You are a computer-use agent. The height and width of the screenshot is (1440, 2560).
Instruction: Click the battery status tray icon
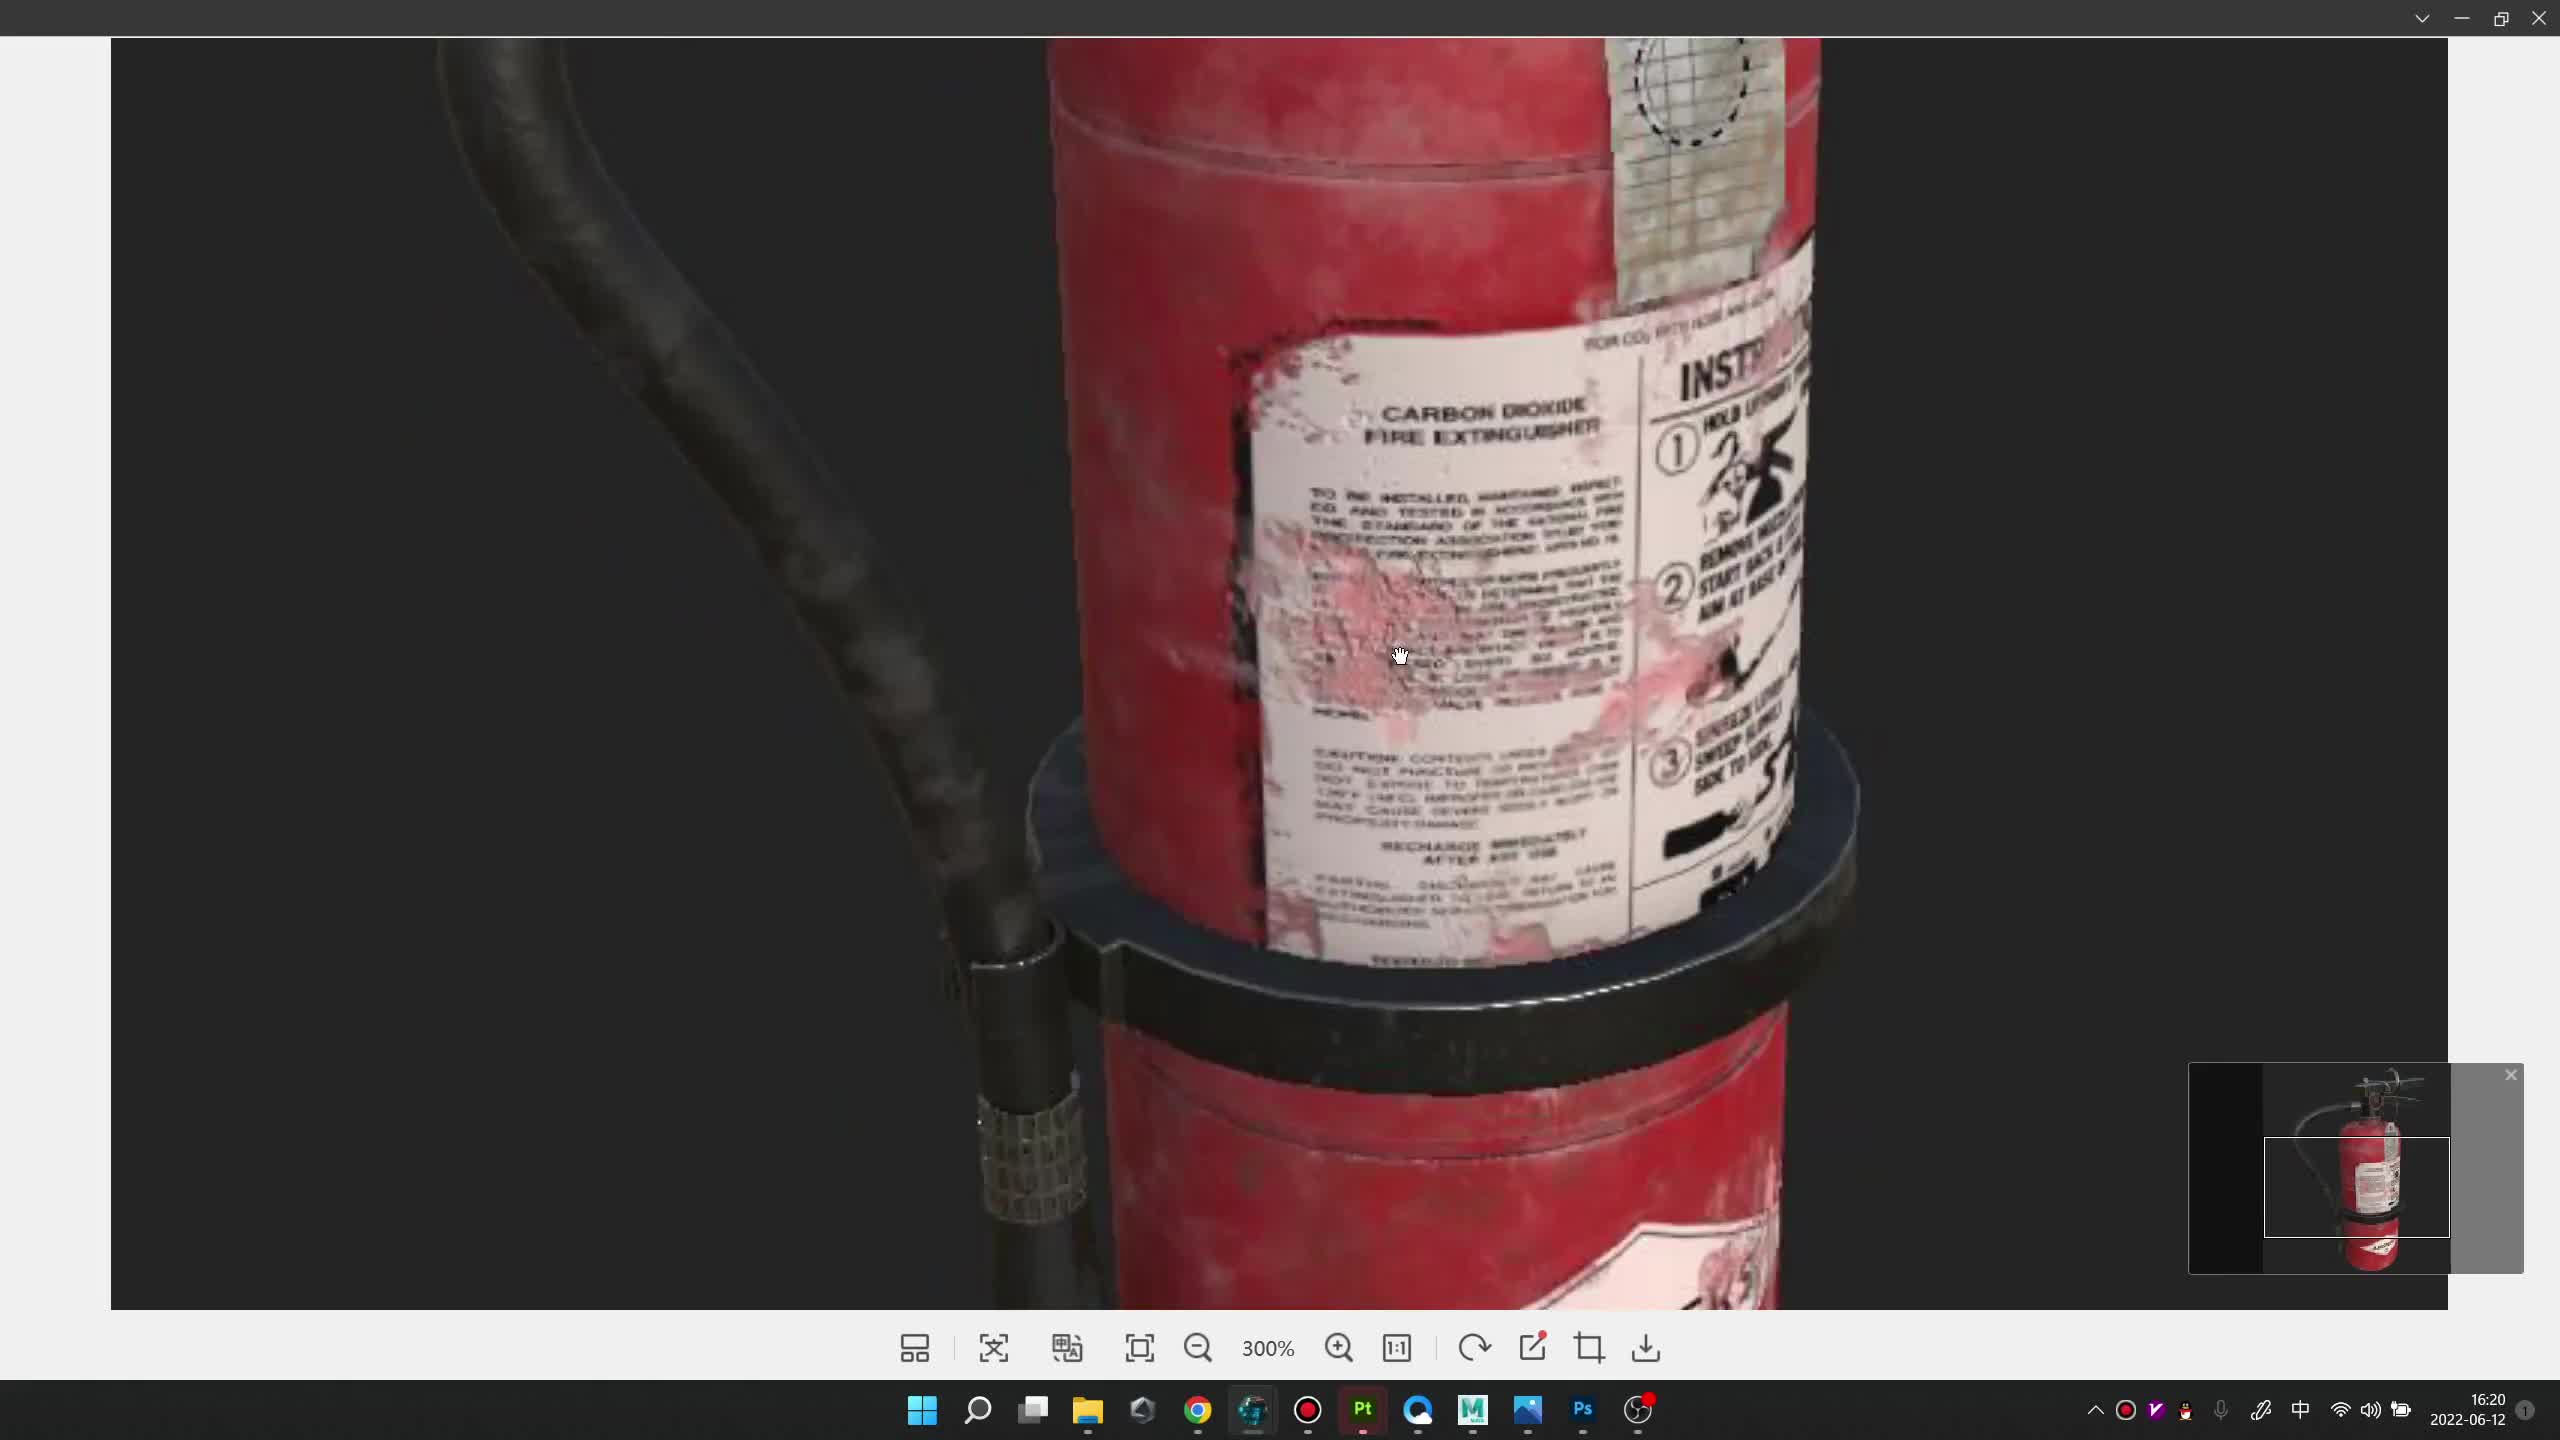pyautogui.click(x=2401, y=1410)
